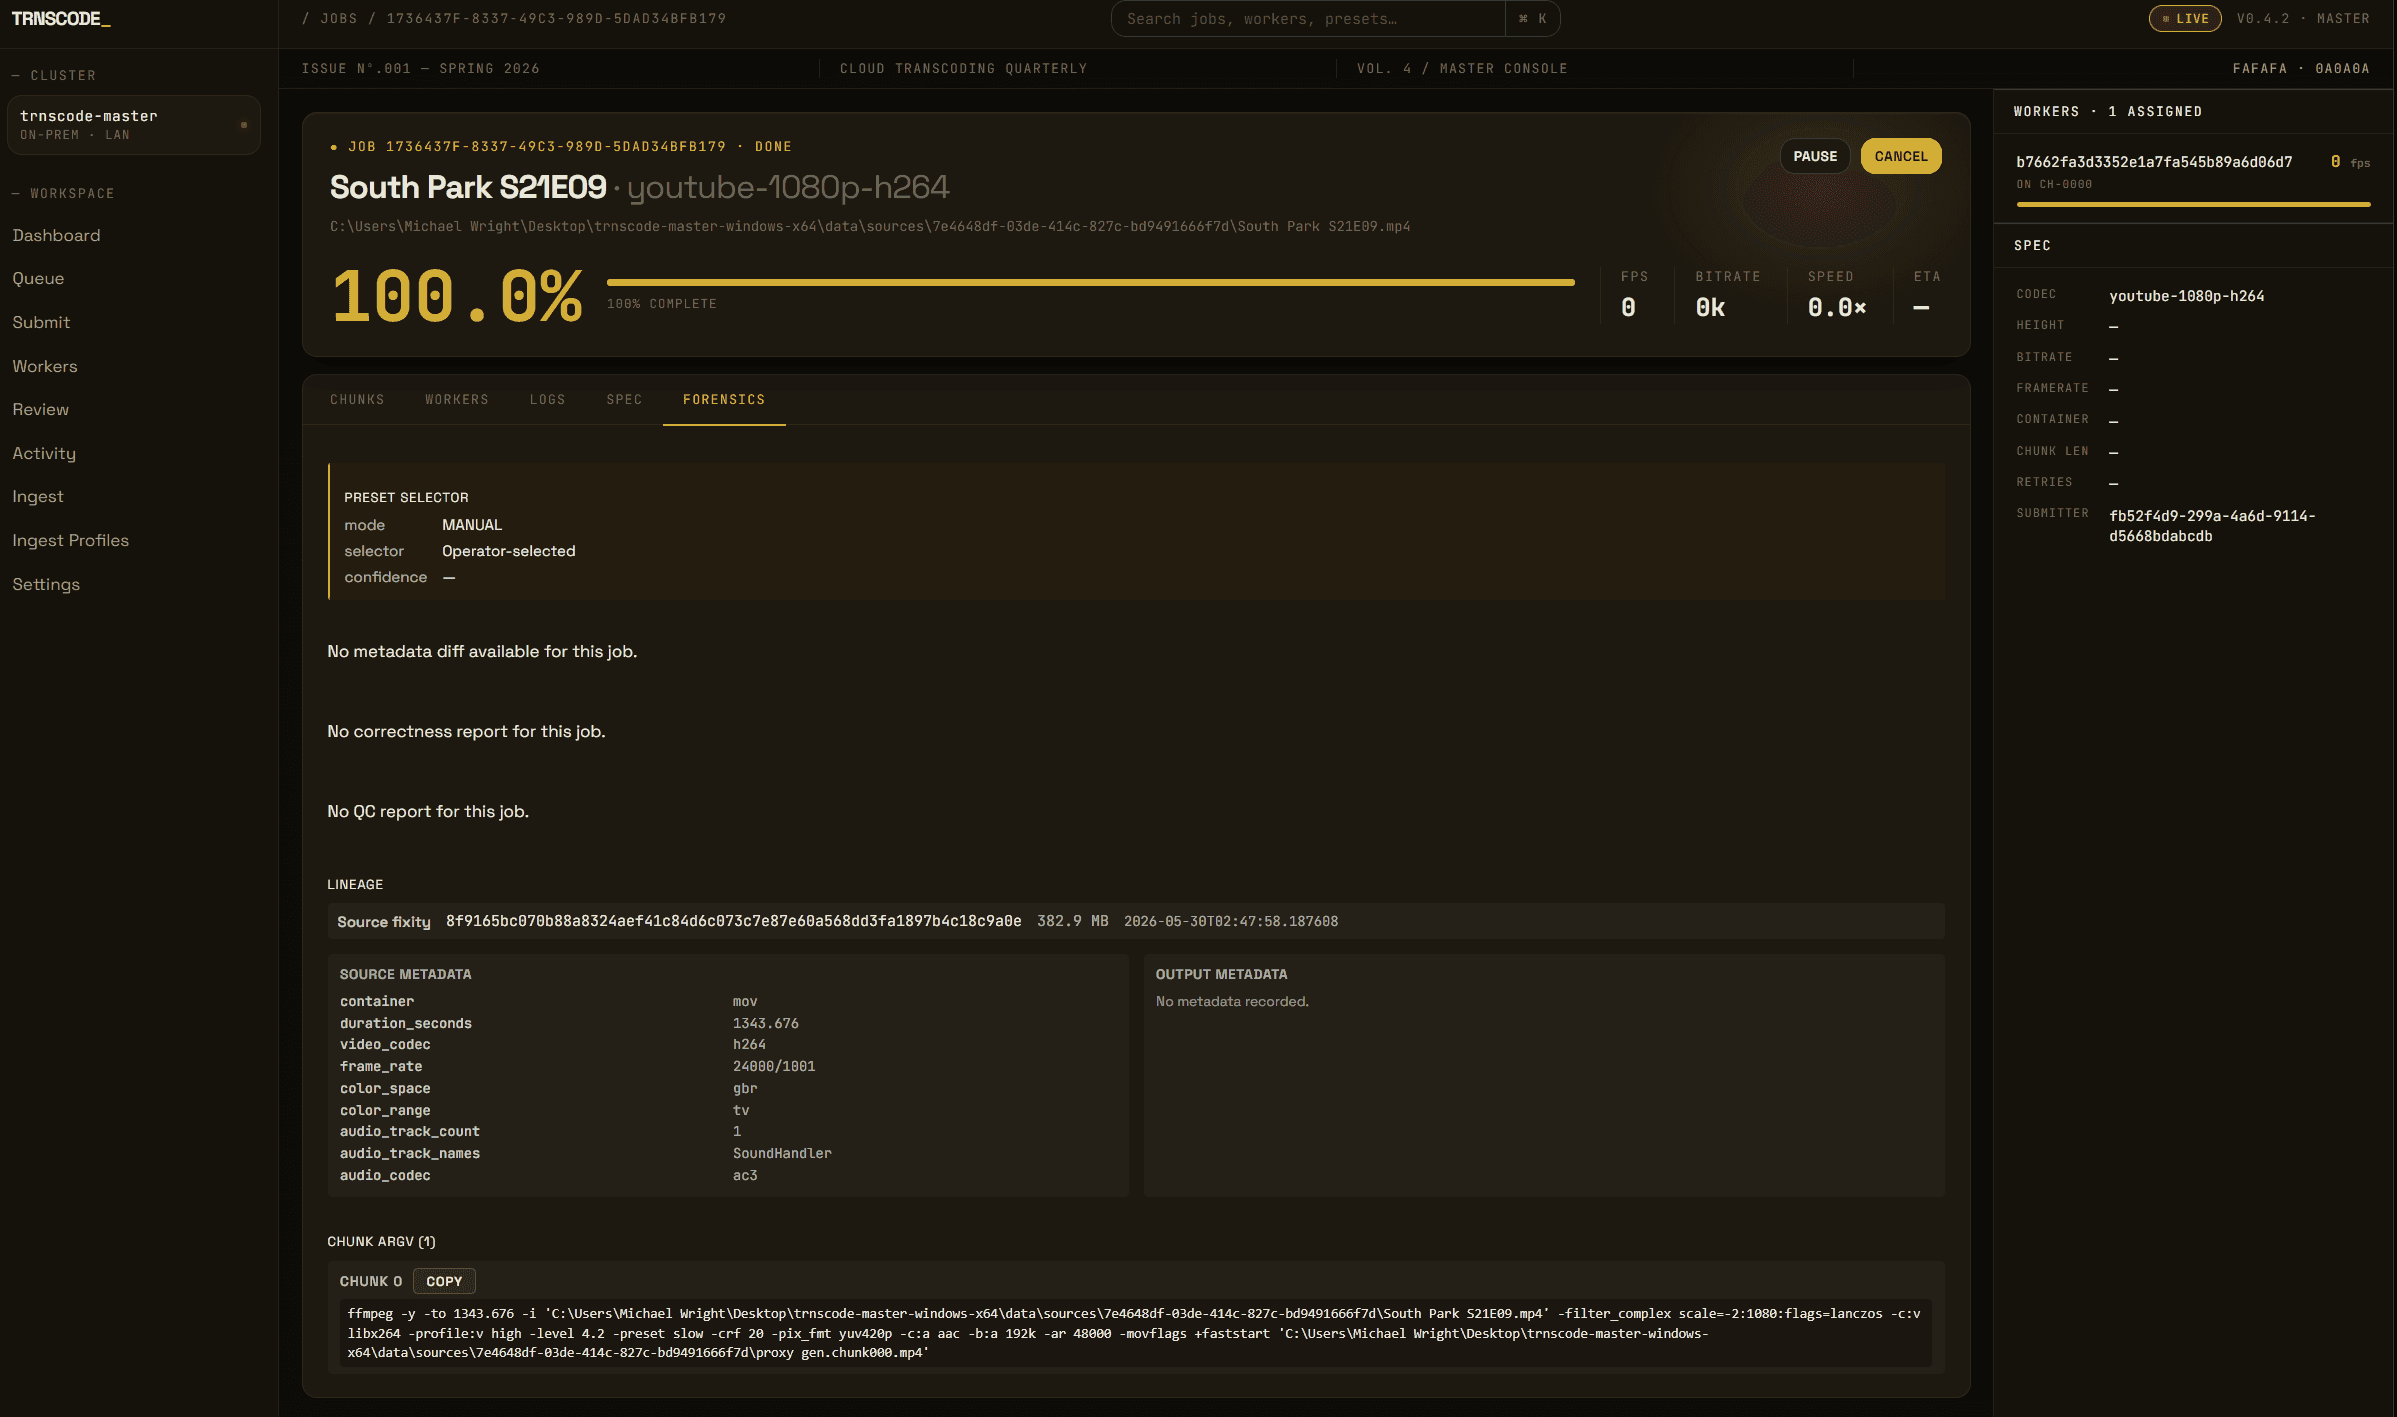
Task: Click the South Park S21E09 title
Action: [468, 187]
